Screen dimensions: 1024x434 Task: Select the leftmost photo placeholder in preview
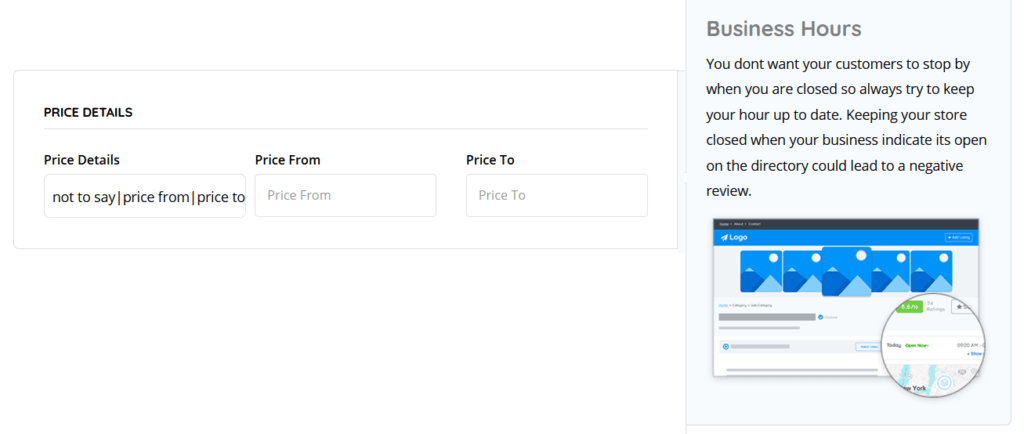pyautogui.click(x=761, y=270)
